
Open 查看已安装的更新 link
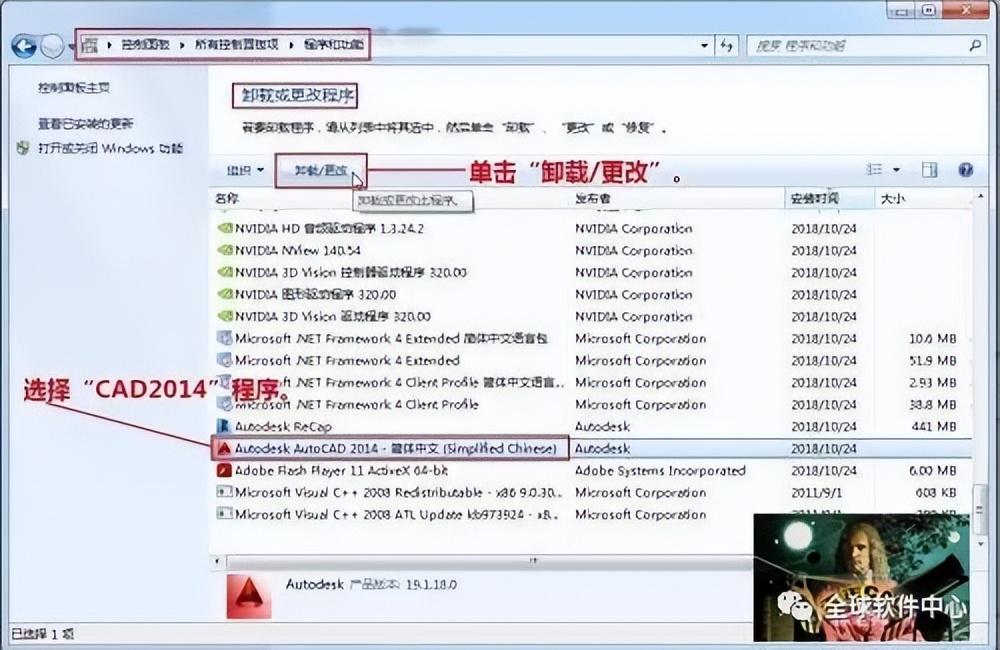85,123
